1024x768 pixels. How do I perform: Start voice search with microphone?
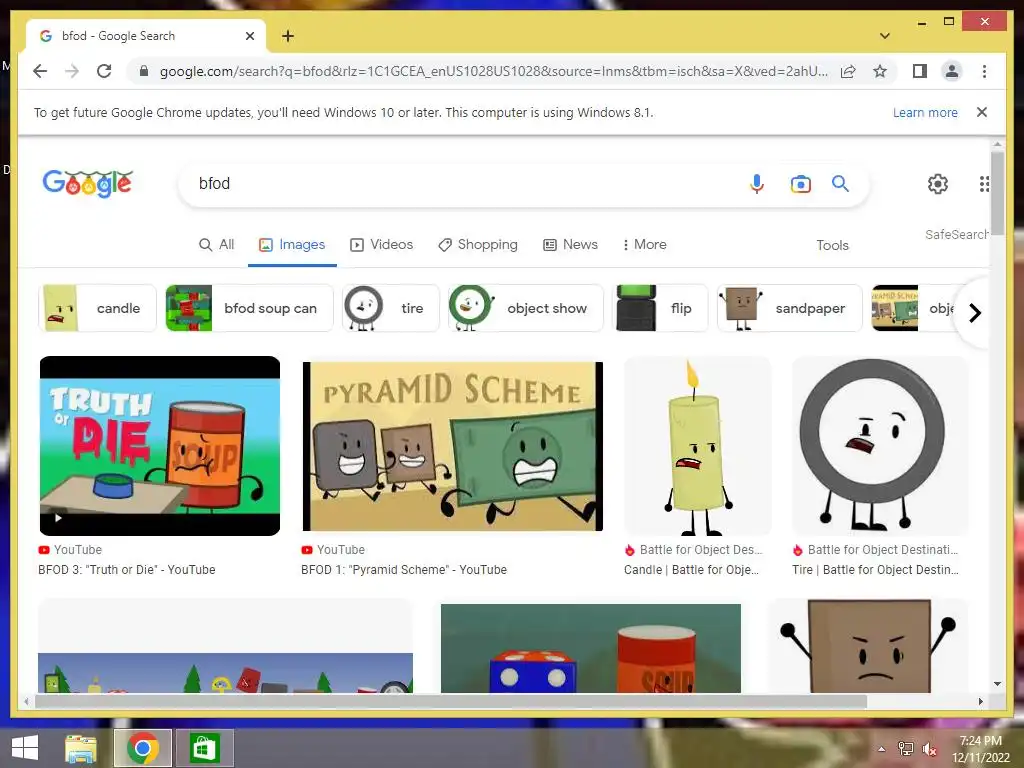click(x=756, y=184)
